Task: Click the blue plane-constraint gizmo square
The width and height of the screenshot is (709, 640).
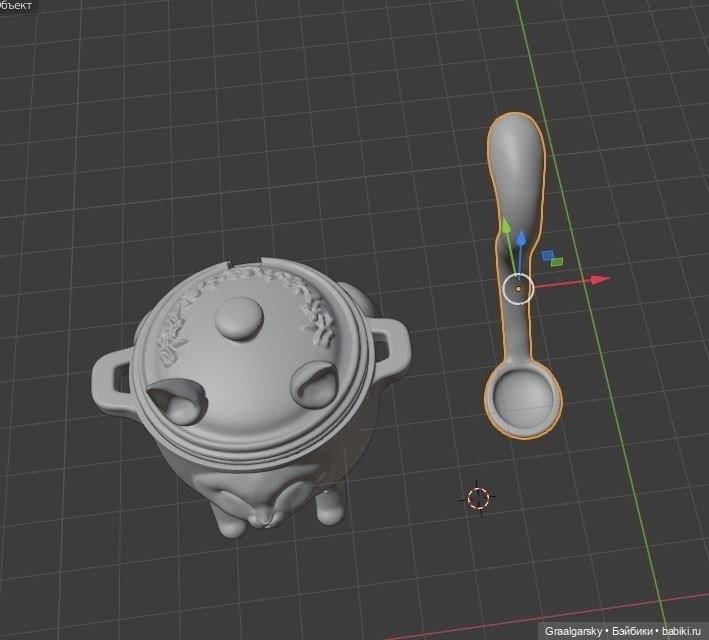Action: 548,256
